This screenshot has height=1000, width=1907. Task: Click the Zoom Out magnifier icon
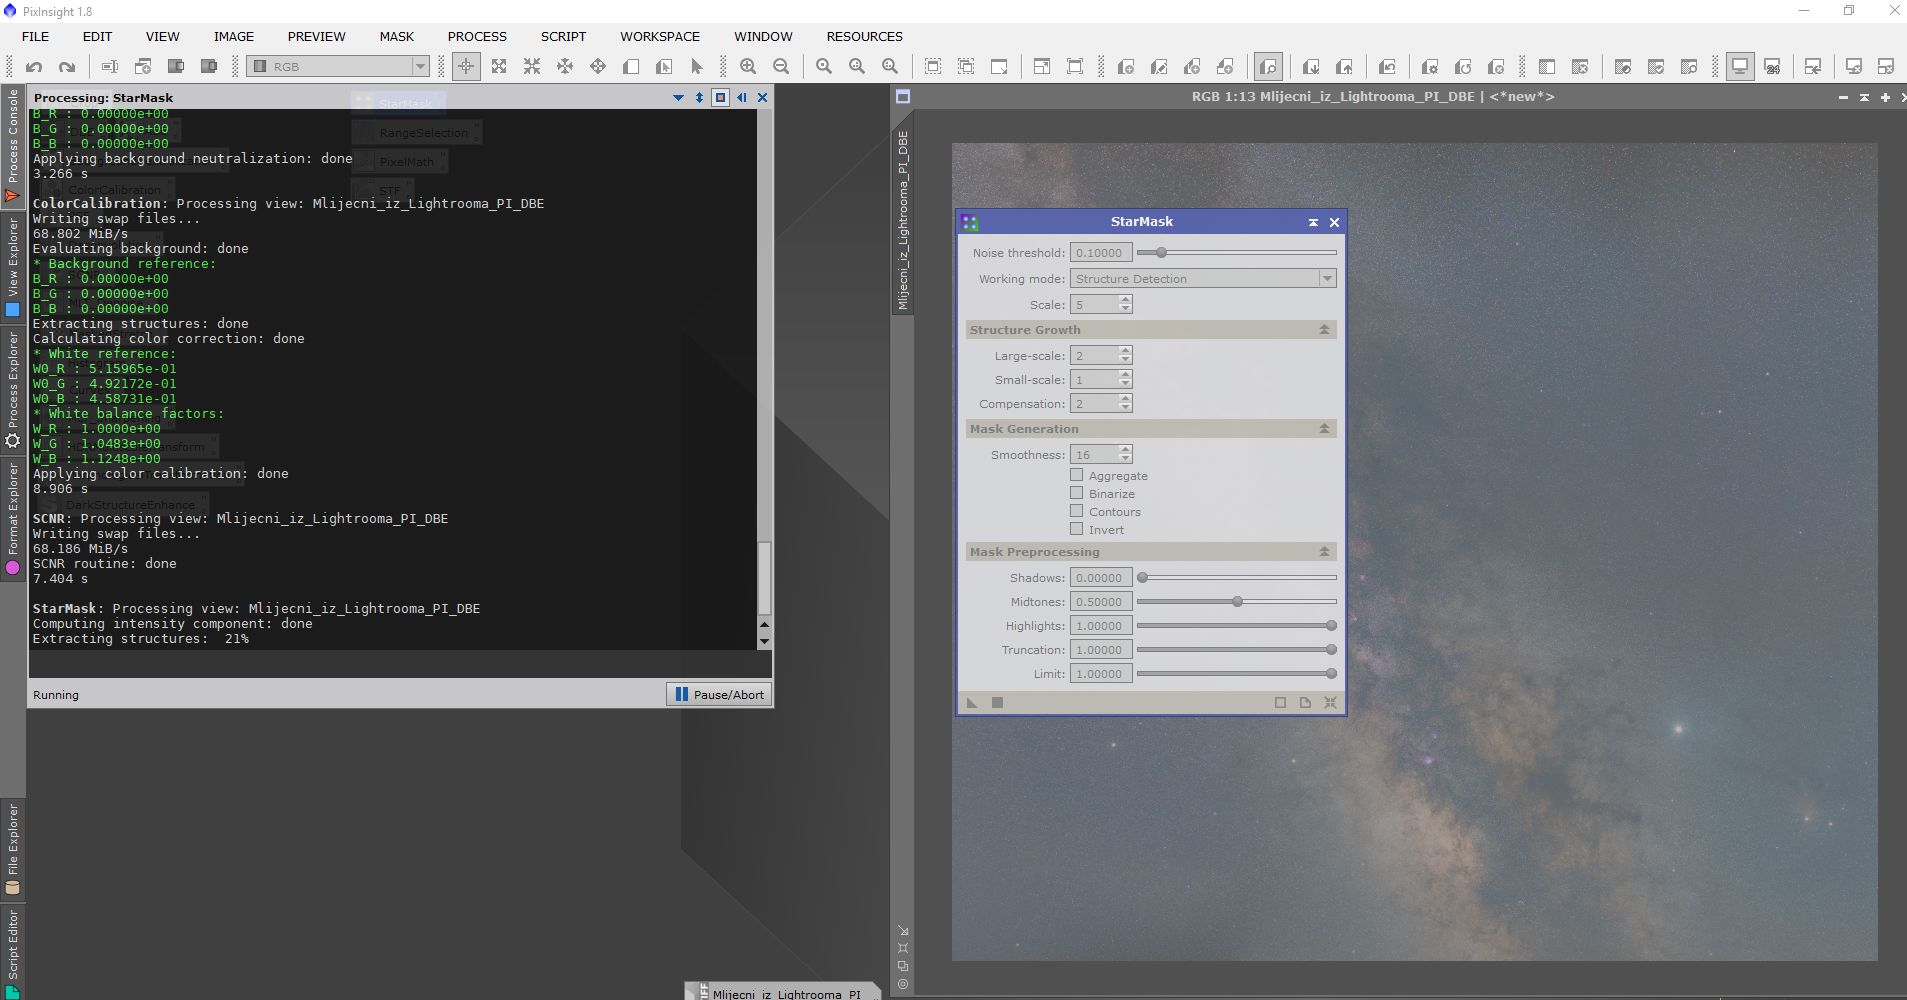tap(781, 67)
